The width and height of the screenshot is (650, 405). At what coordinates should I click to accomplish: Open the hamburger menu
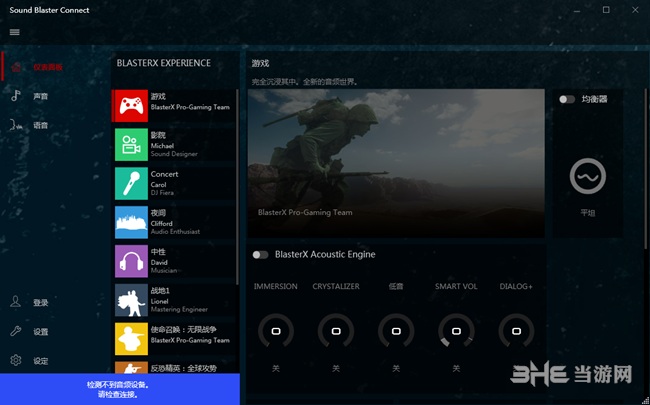(x=15, y=32)
